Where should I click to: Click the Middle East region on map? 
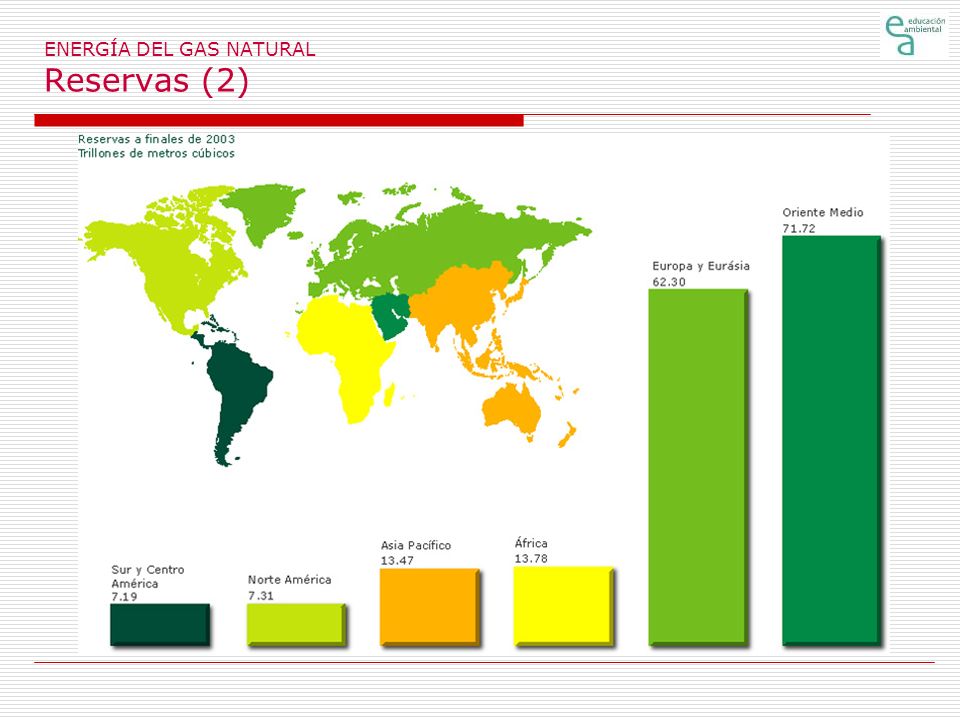coord(391,312)
